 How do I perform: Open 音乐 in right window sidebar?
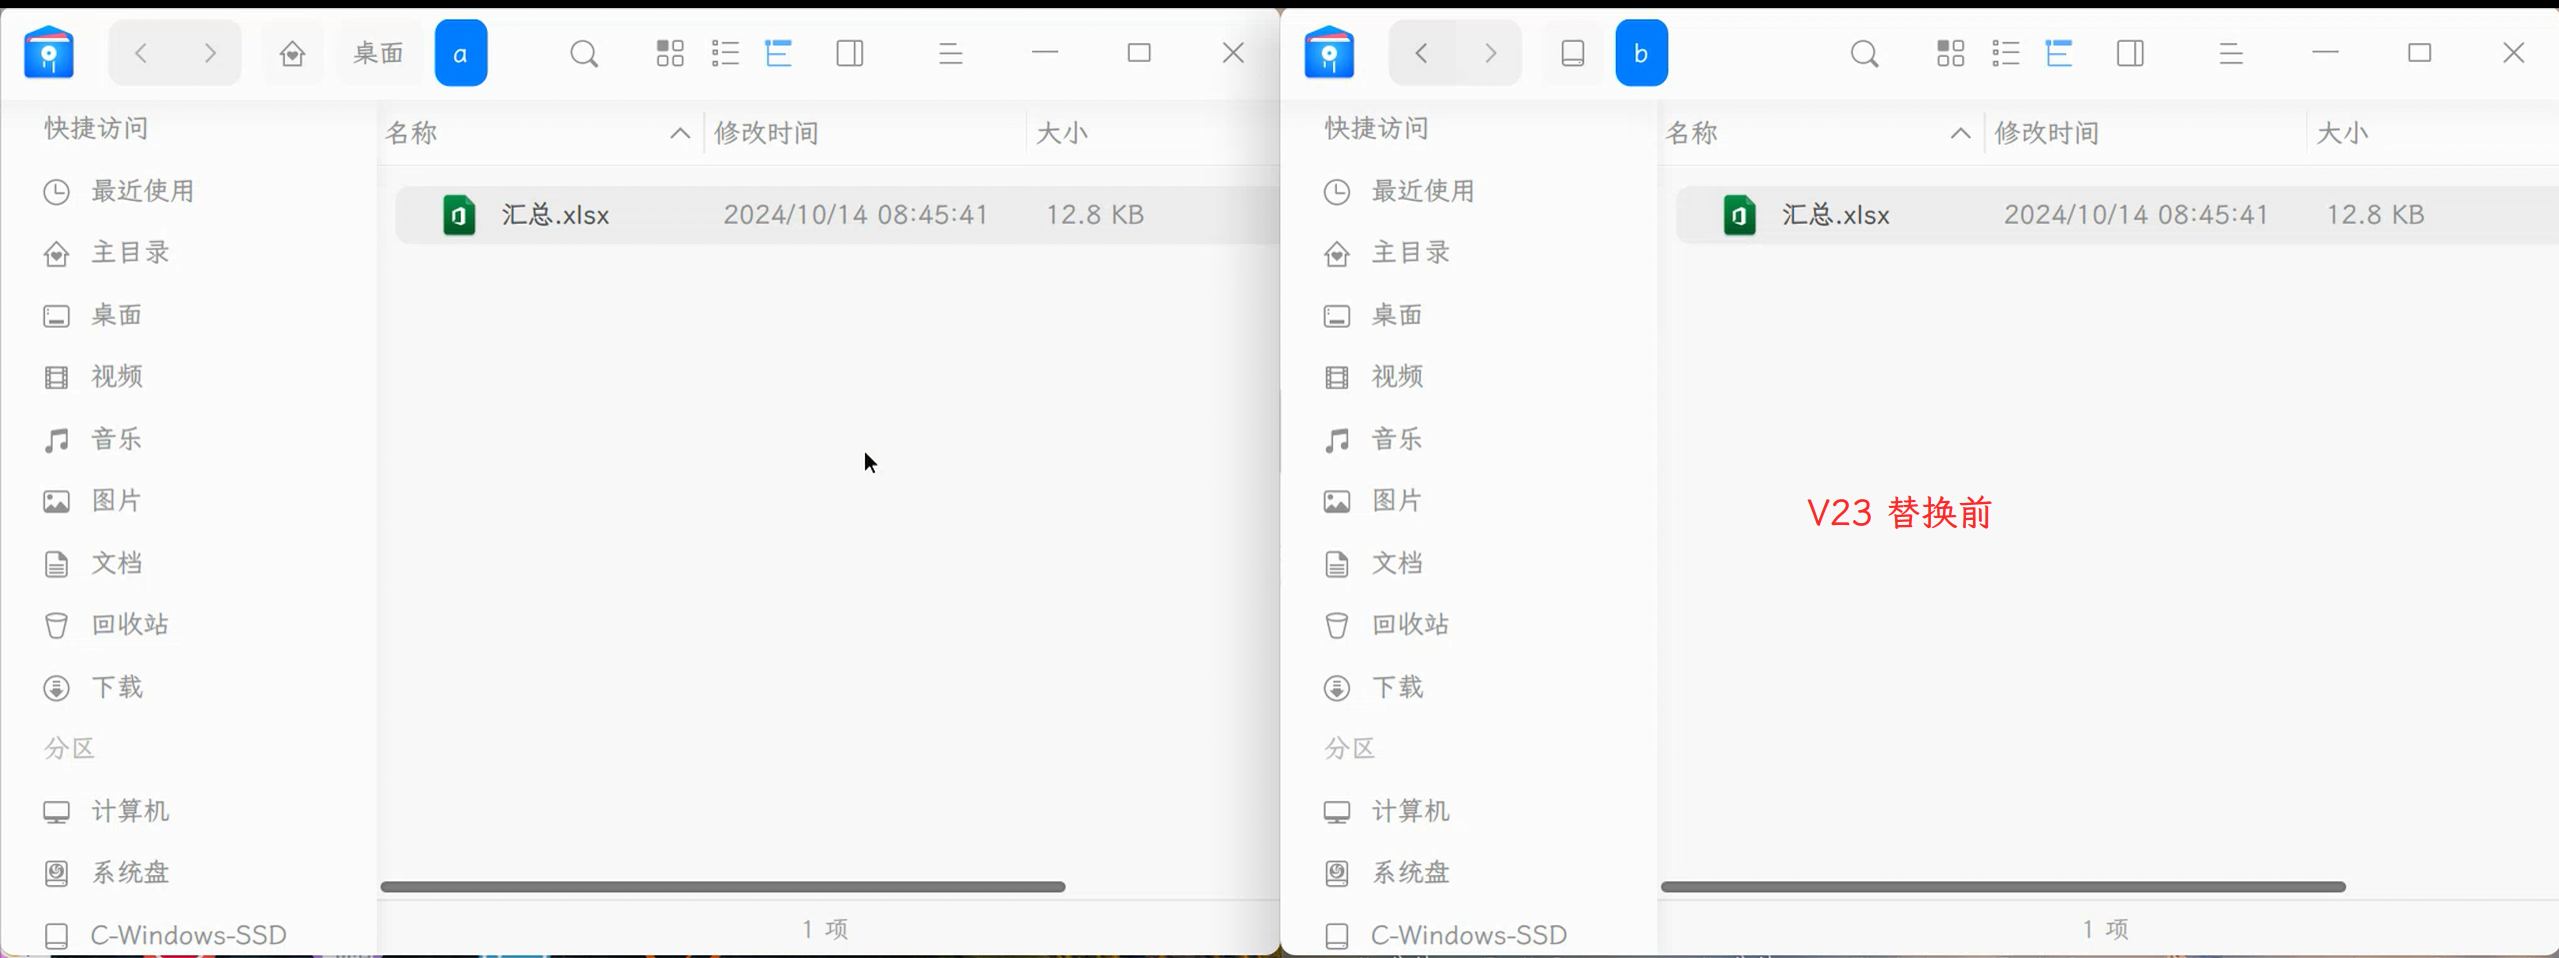(x=1397, y=439)
